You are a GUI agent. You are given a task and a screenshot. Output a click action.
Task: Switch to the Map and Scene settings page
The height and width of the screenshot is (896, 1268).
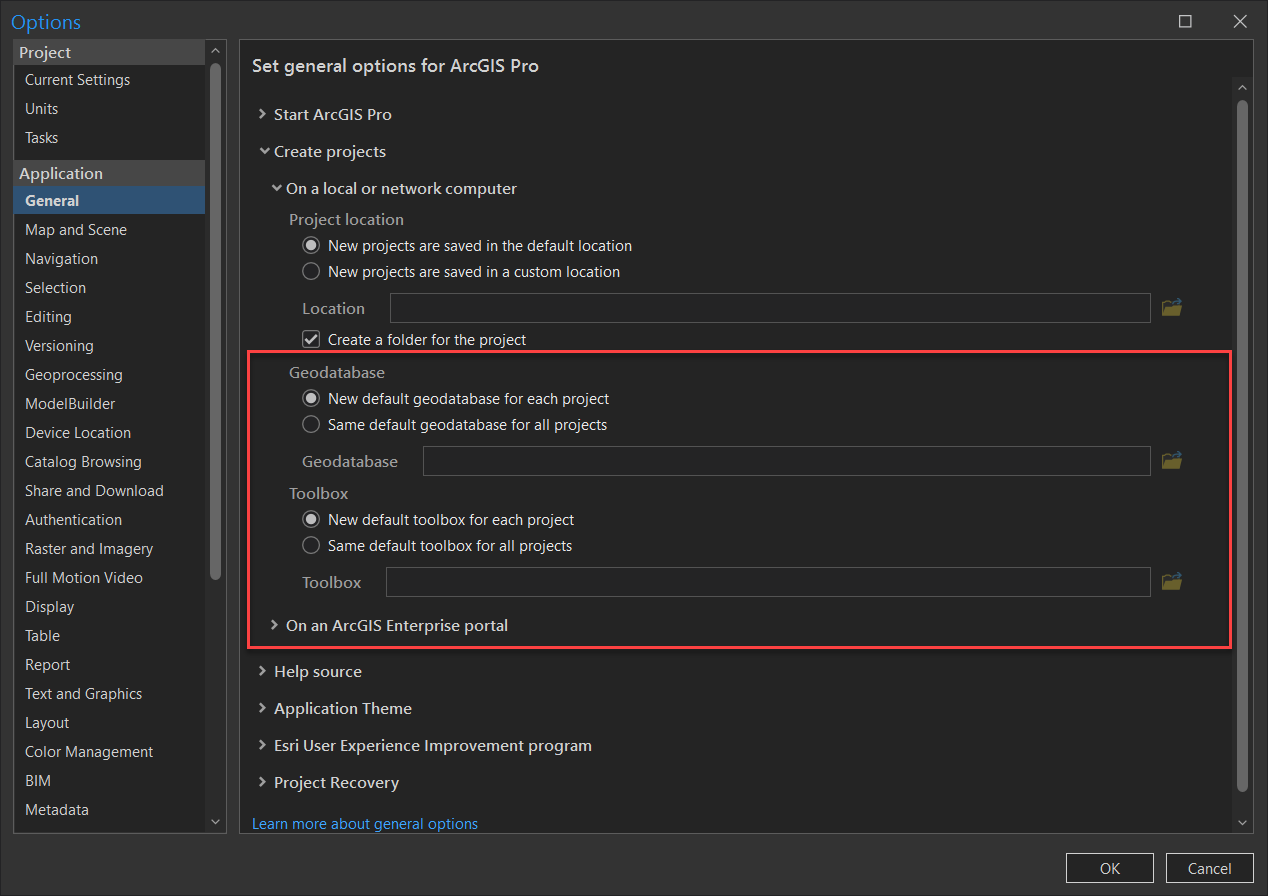[75, 229]
